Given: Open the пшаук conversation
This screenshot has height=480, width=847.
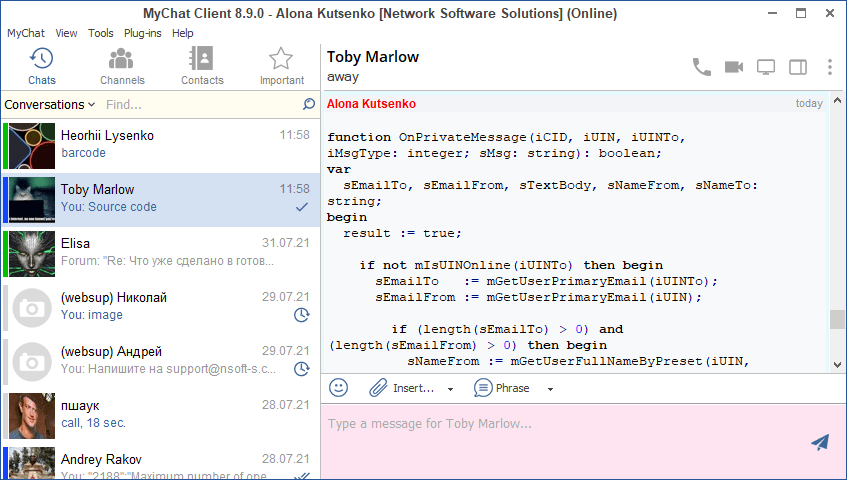Looking at the screenshot, I should tap(161, 416).
